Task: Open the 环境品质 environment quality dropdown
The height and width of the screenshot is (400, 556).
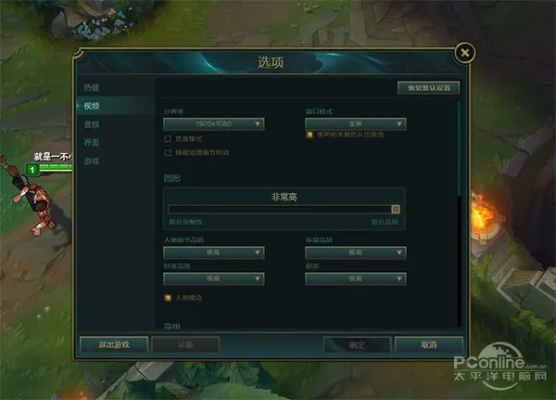Action: [356, 252]
